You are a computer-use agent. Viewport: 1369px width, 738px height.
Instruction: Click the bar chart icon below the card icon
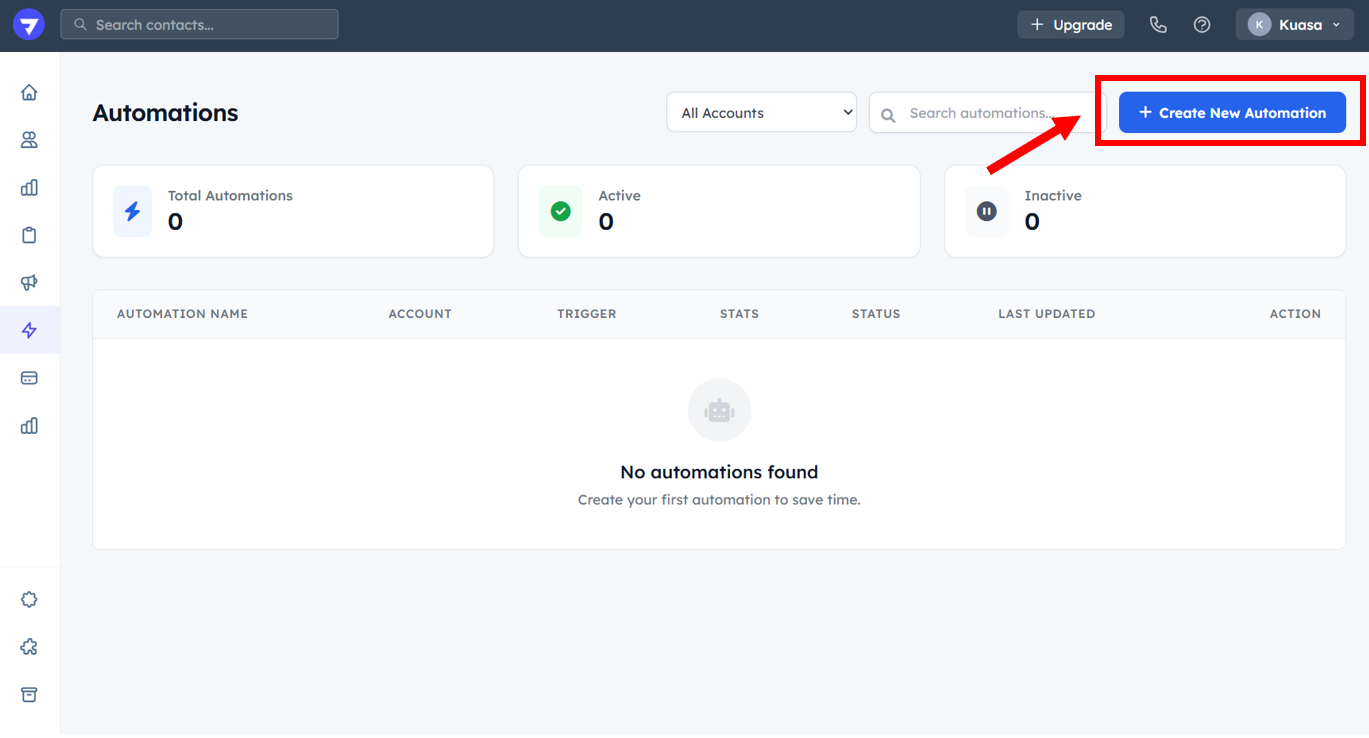click(29, 426)
